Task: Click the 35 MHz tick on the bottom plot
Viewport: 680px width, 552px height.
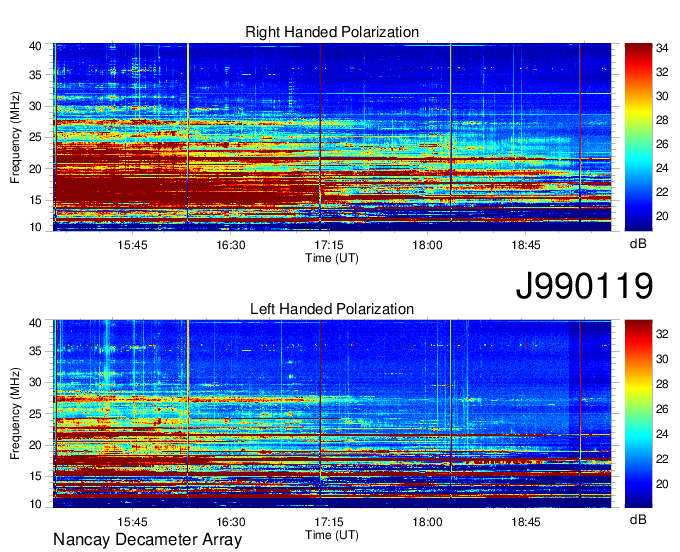Action: pyautogui.click(x=36, y=351)
